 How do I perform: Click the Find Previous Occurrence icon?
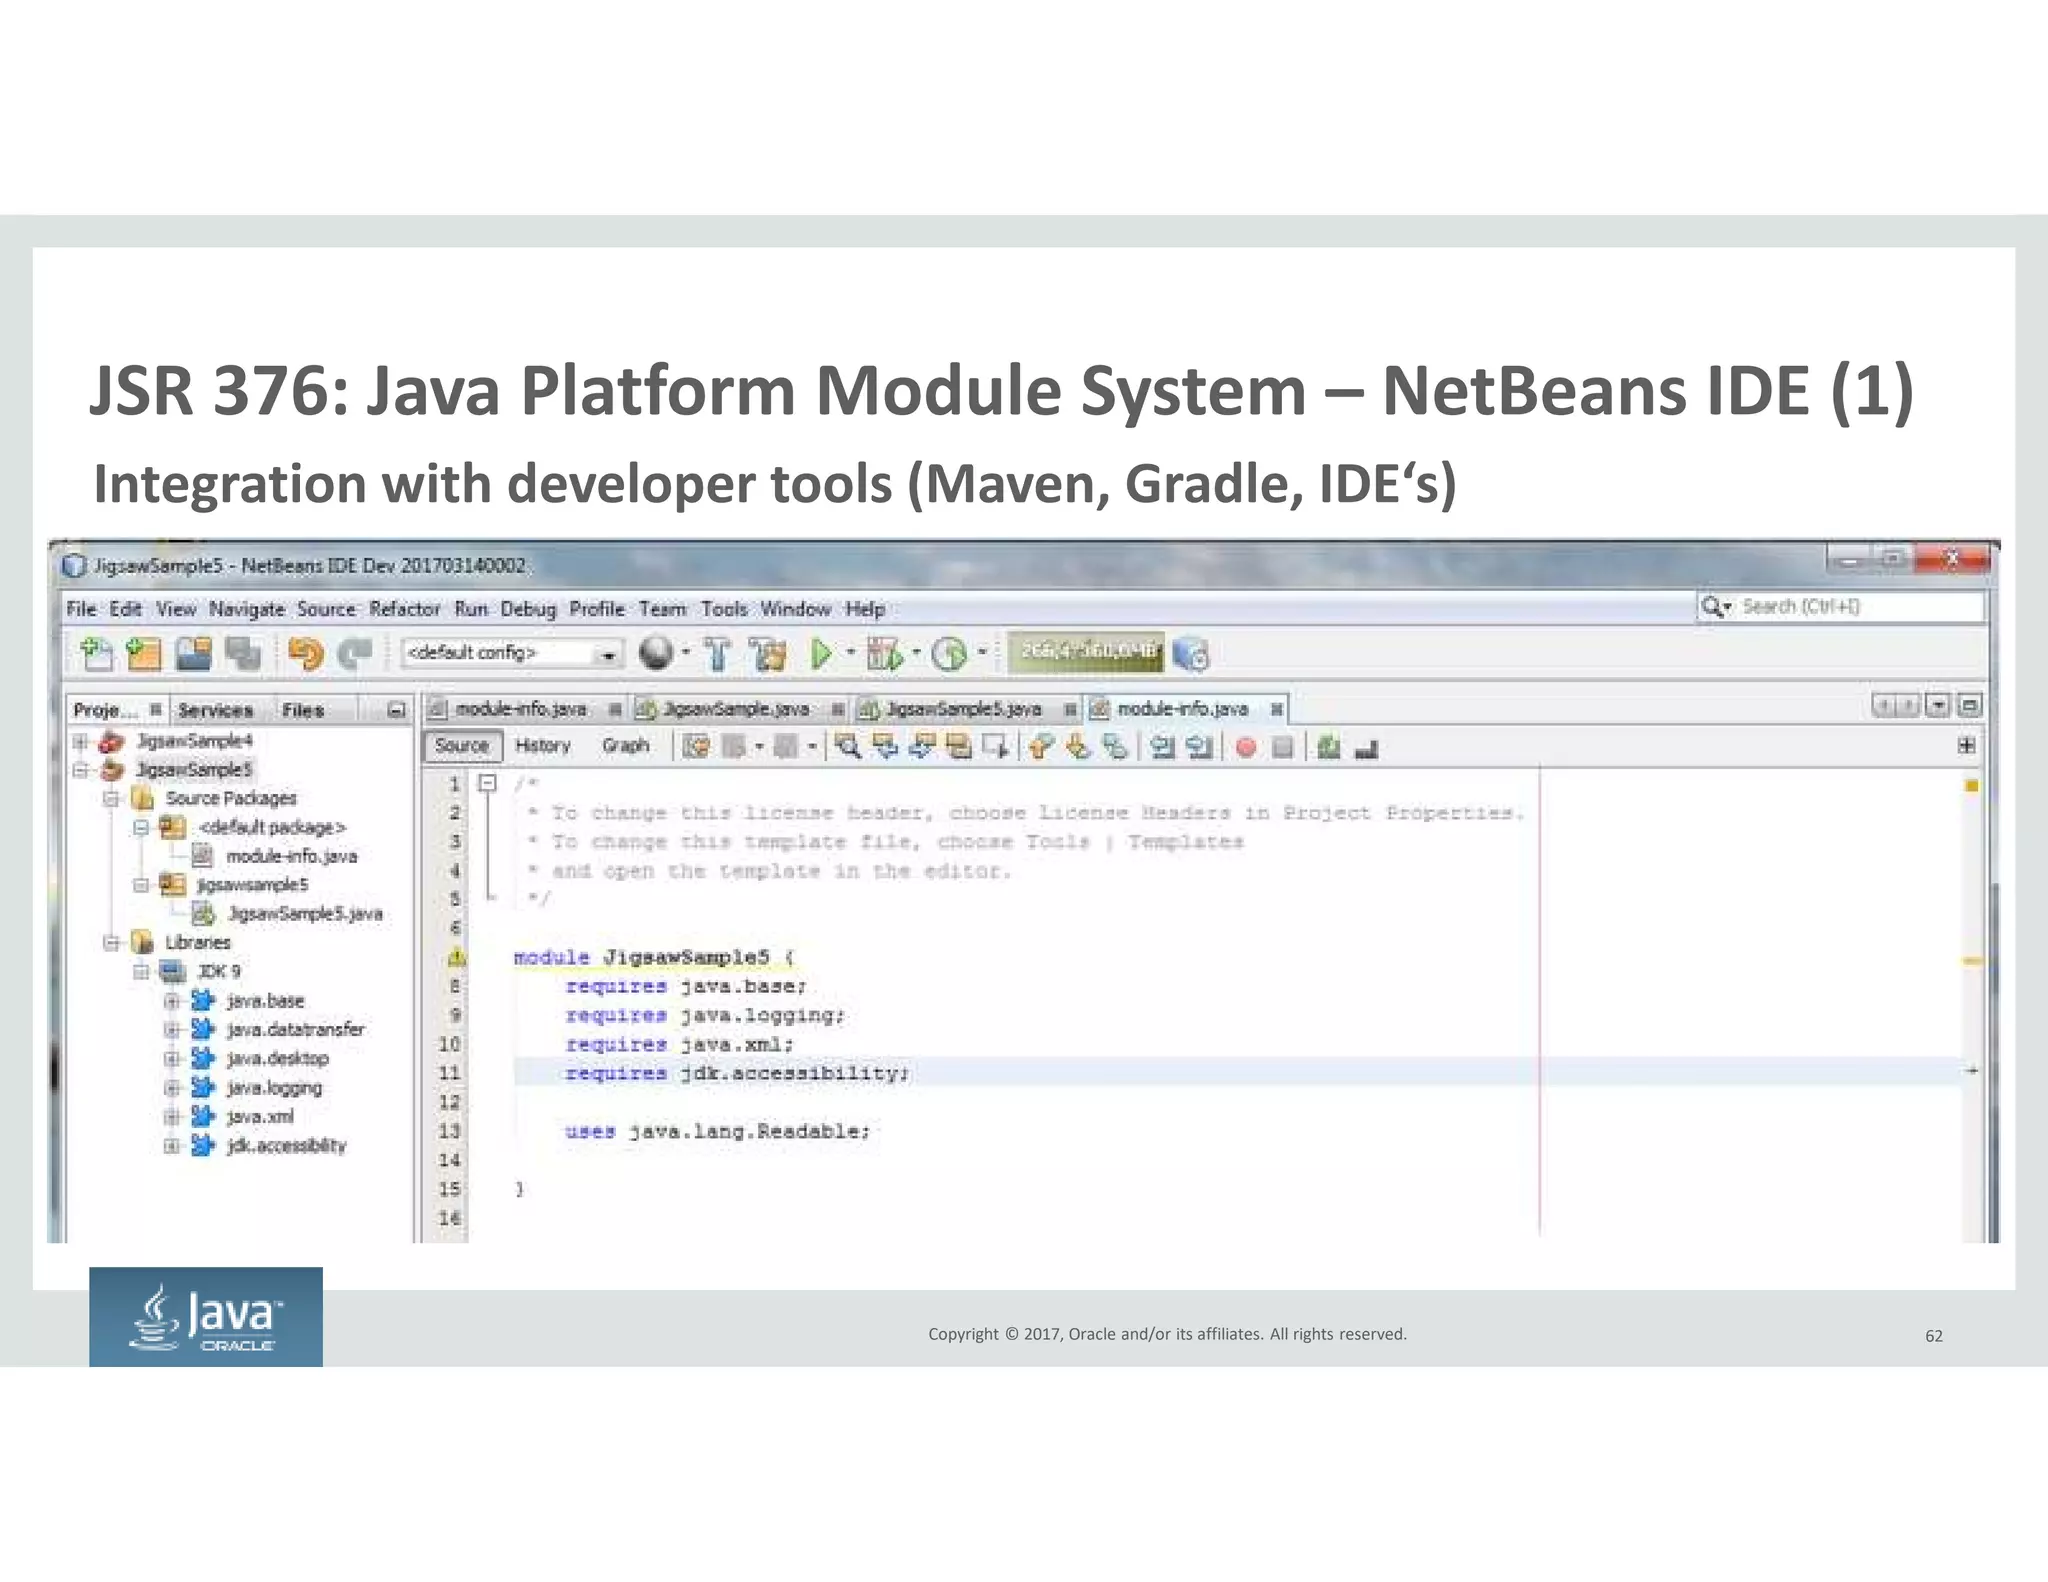coord(885,747)
